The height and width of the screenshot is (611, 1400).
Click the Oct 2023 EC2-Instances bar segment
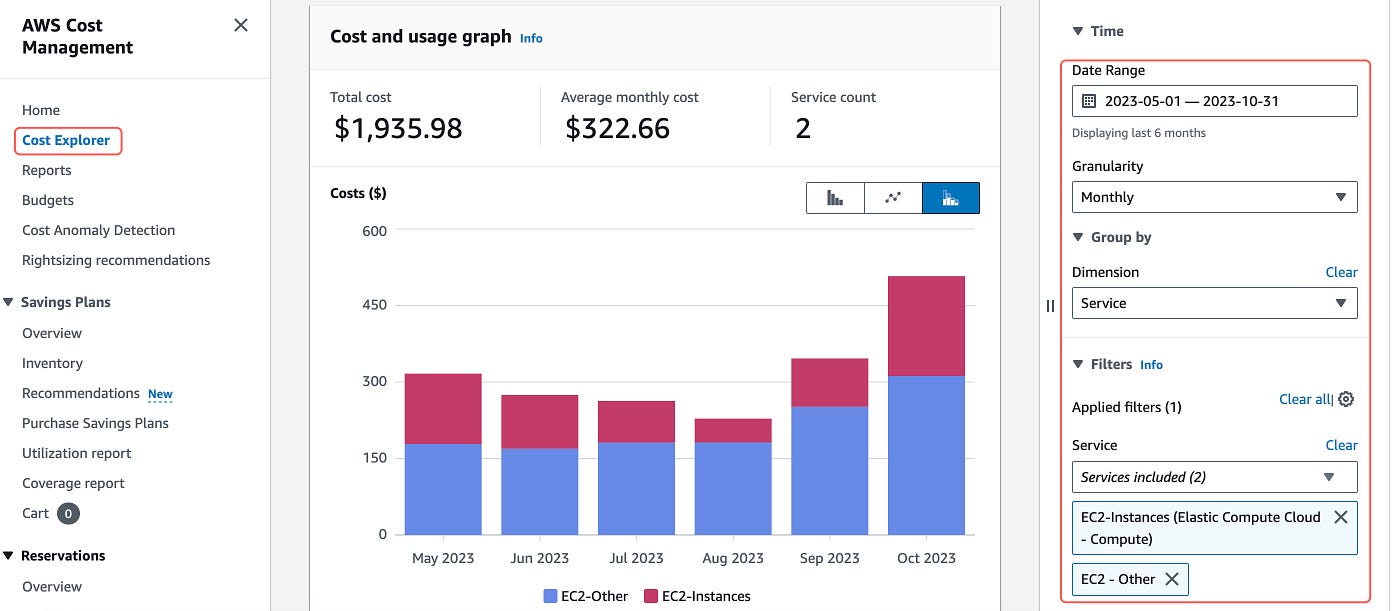(926, 326)
